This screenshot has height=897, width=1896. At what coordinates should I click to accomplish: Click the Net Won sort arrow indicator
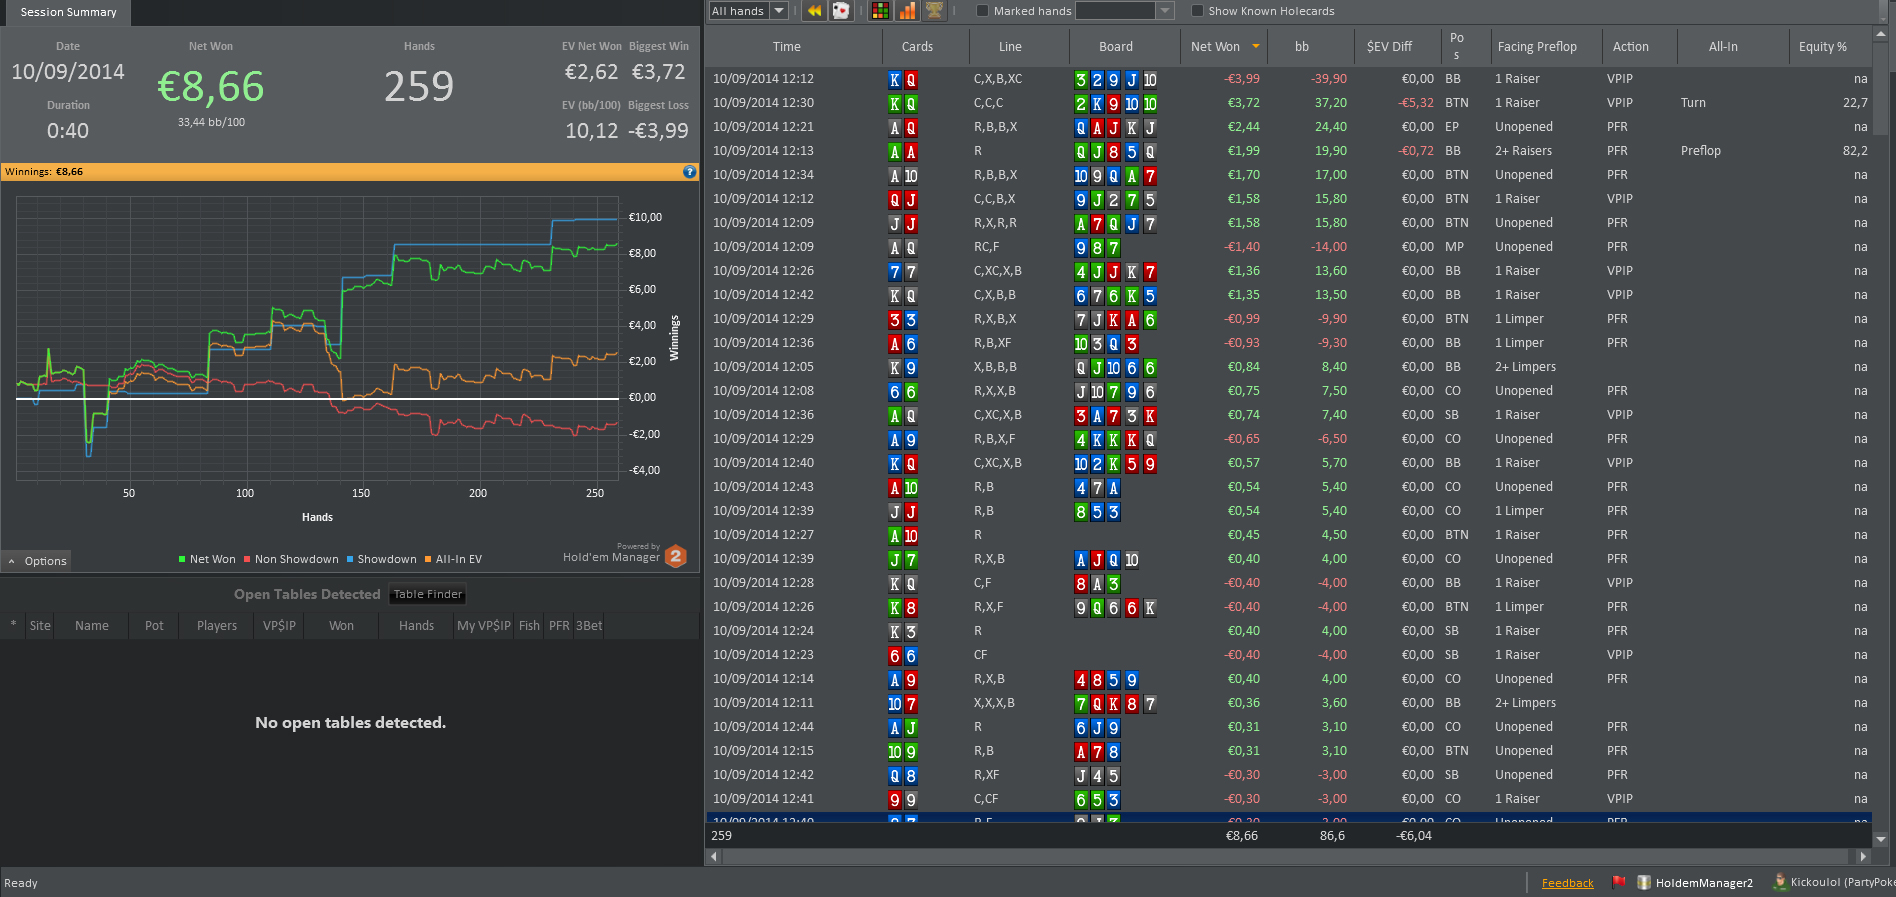click(1256, 46)
